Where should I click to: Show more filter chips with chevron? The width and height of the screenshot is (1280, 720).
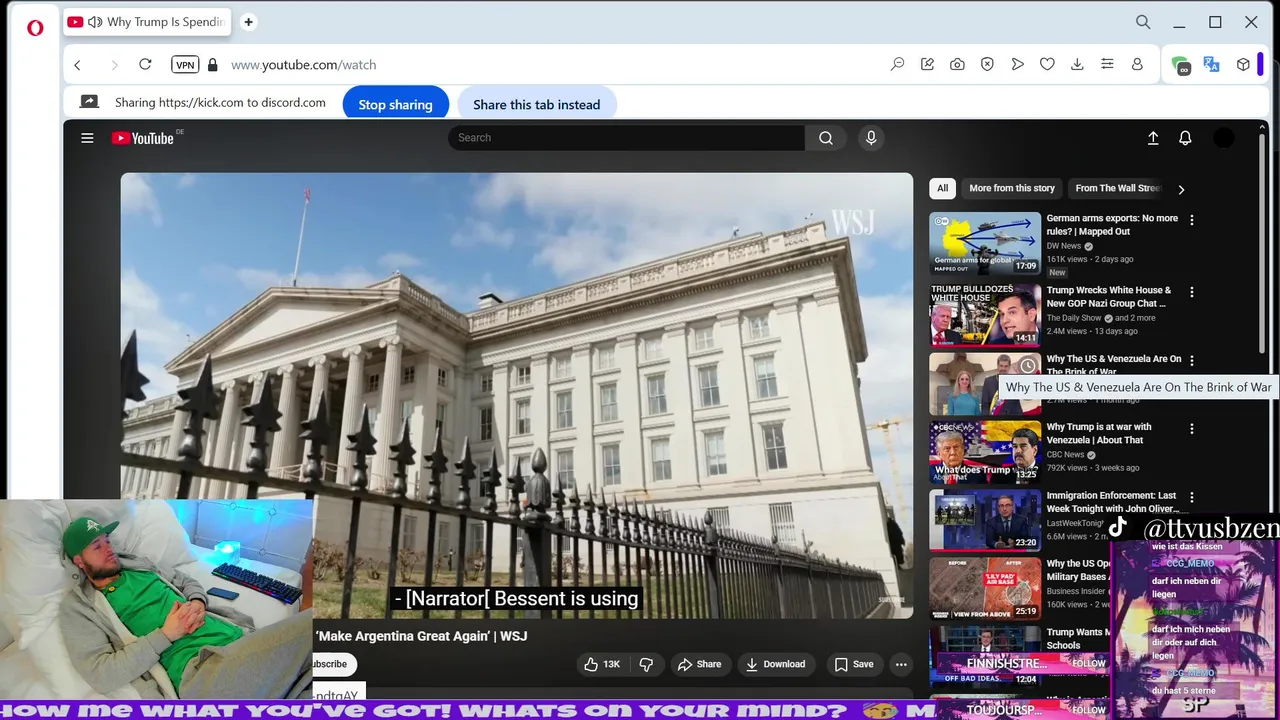[1181, 189]
